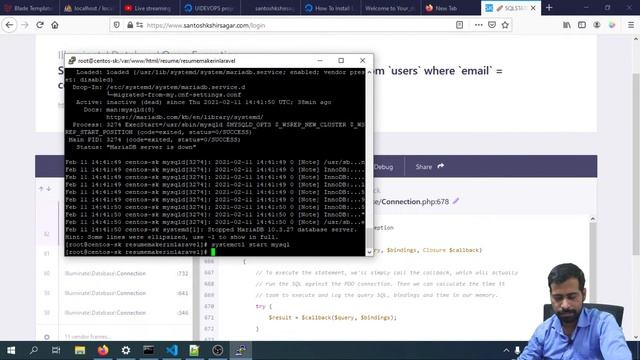Click the browser page vertical scrollbar
Viewport: 640px width, 360px height.
click(636, 163)
